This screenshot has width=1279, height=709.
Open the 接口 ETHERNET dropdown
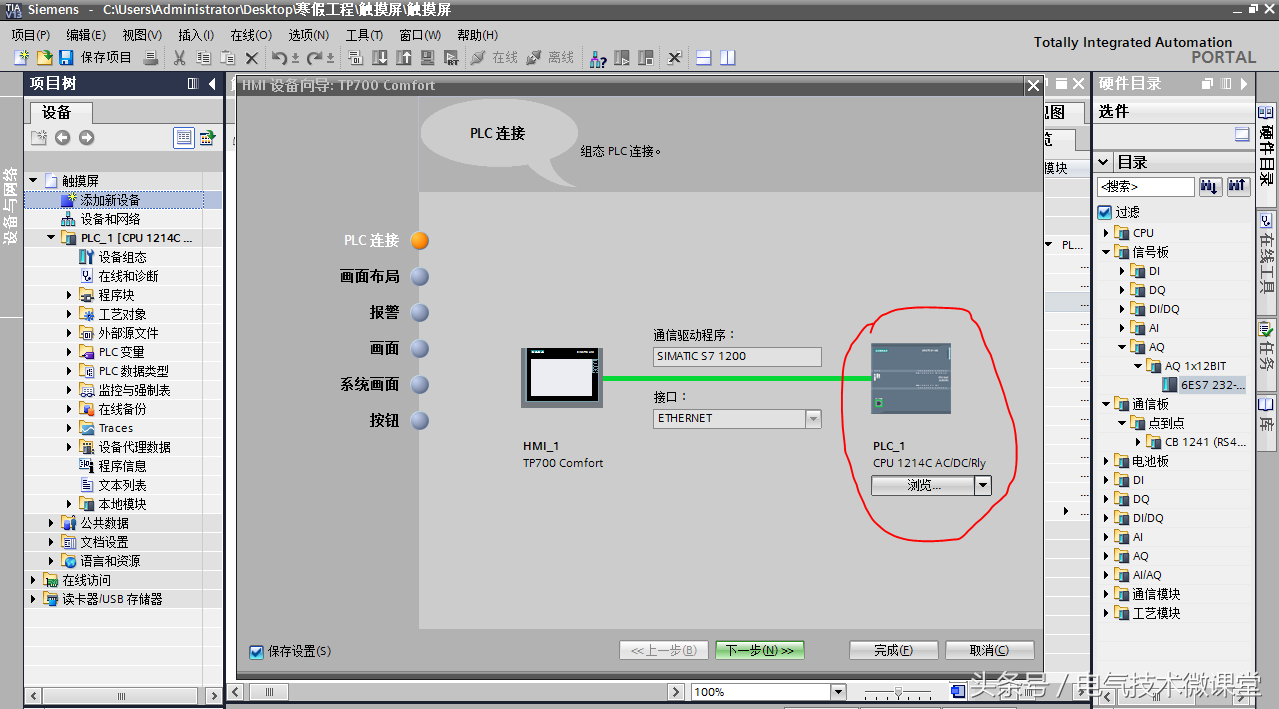(x=813, y=419)
